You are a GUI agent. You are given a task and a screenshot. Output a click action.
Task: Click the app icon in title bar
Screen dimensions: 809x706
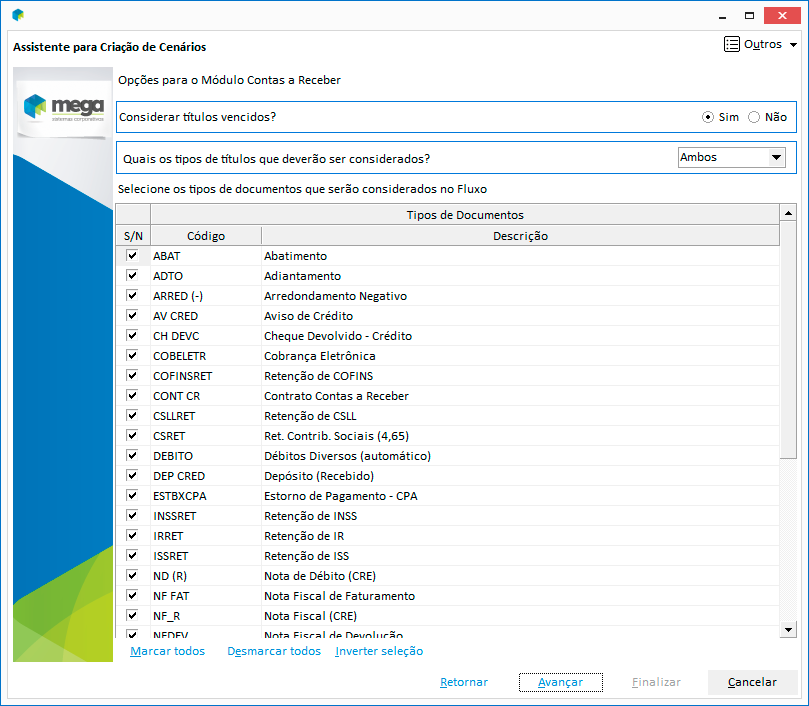tap(18, 15)
